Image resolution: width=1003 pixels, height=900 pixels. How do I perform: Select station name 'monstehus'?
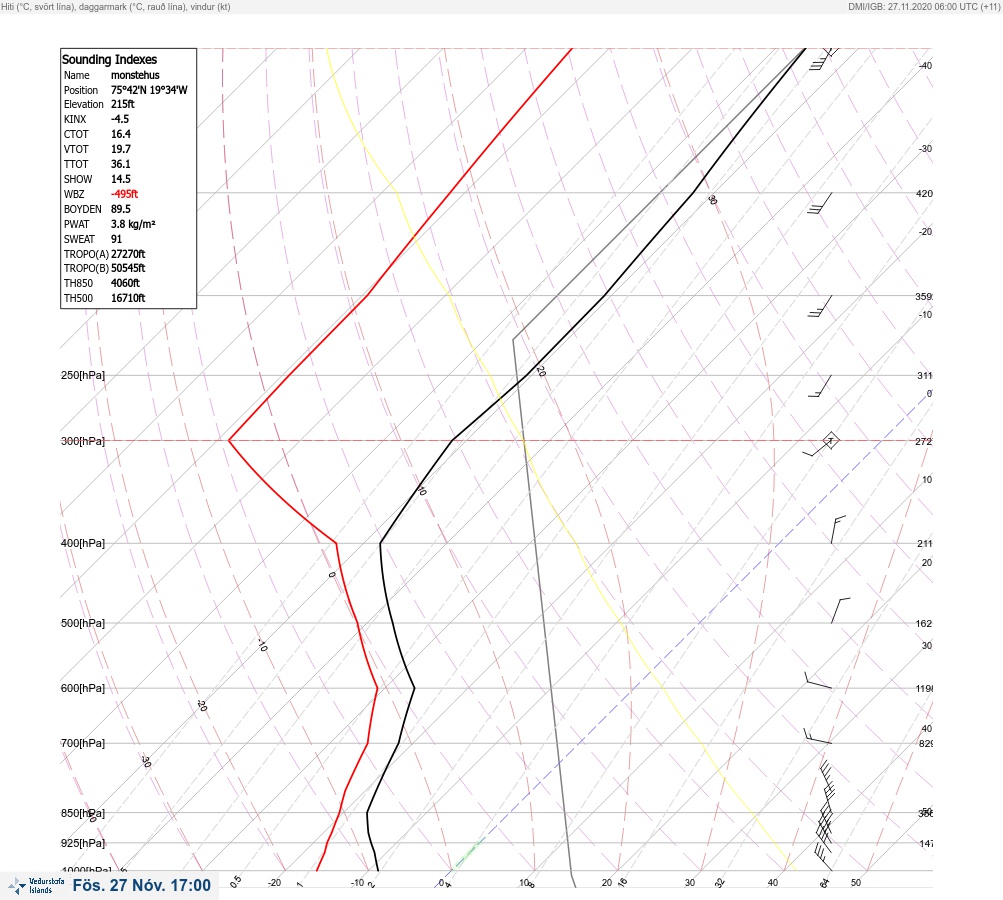135,75
